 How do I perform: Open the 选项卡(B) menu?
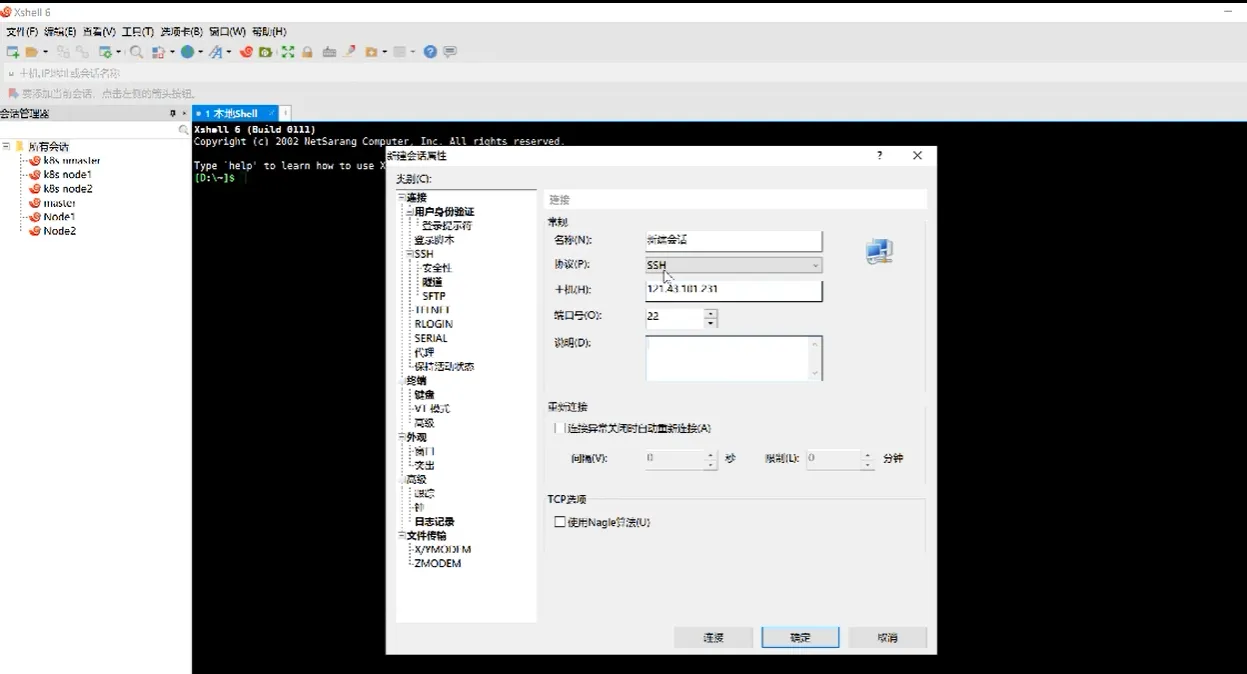(x=182, y=32)
